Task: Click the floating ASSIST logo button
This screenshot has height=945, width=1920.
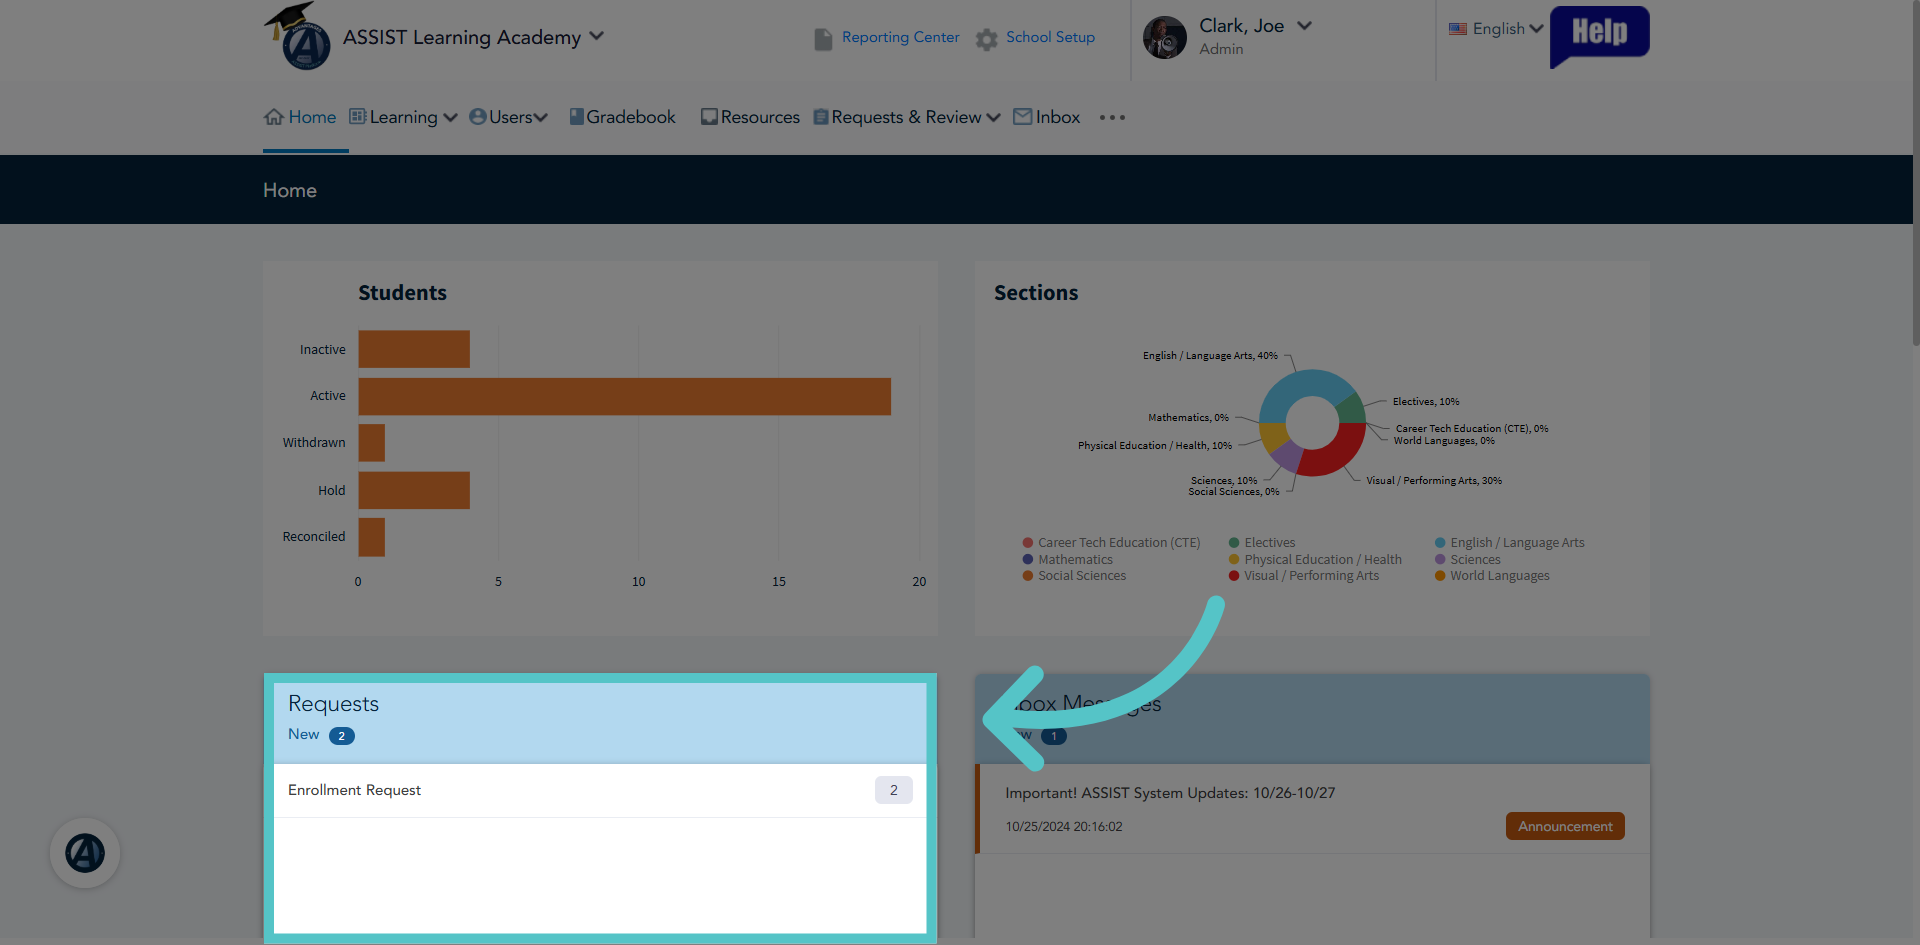Action: click(85, 853)
